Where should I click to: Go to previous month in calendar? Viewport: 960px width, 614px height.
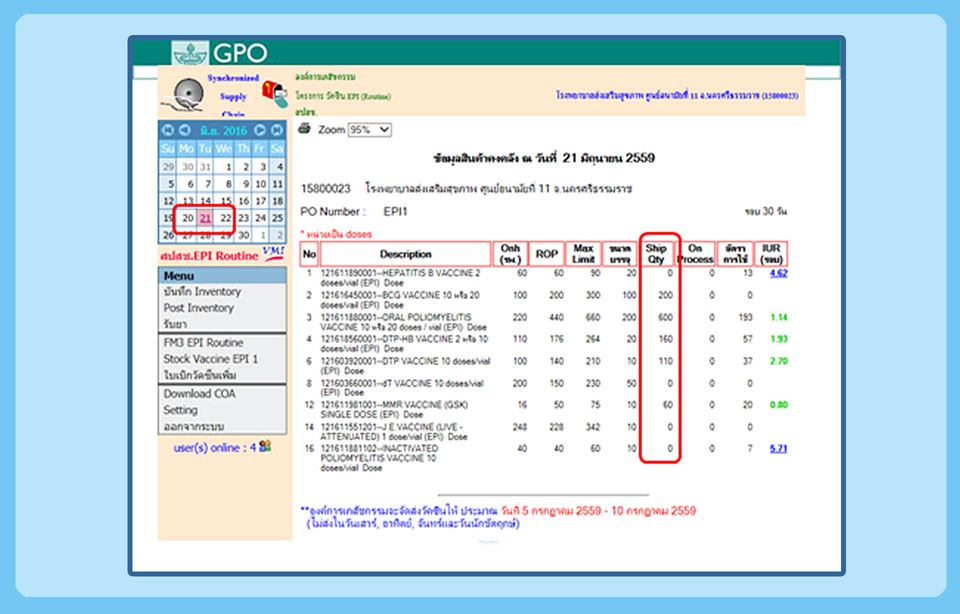click(184, 130)
